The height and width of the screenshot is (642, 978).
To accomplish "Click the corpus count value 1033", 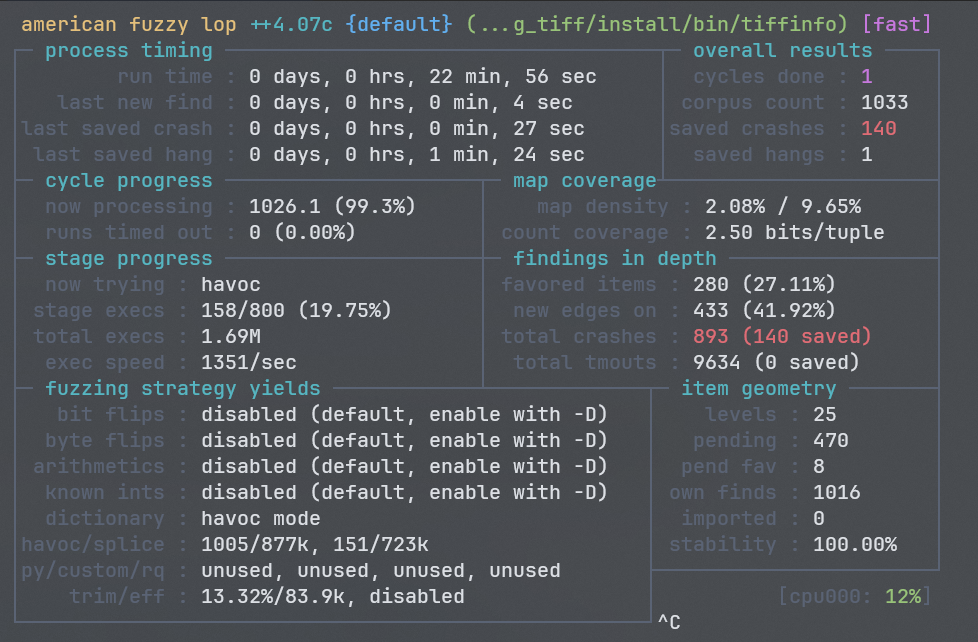I will [884, 103].
